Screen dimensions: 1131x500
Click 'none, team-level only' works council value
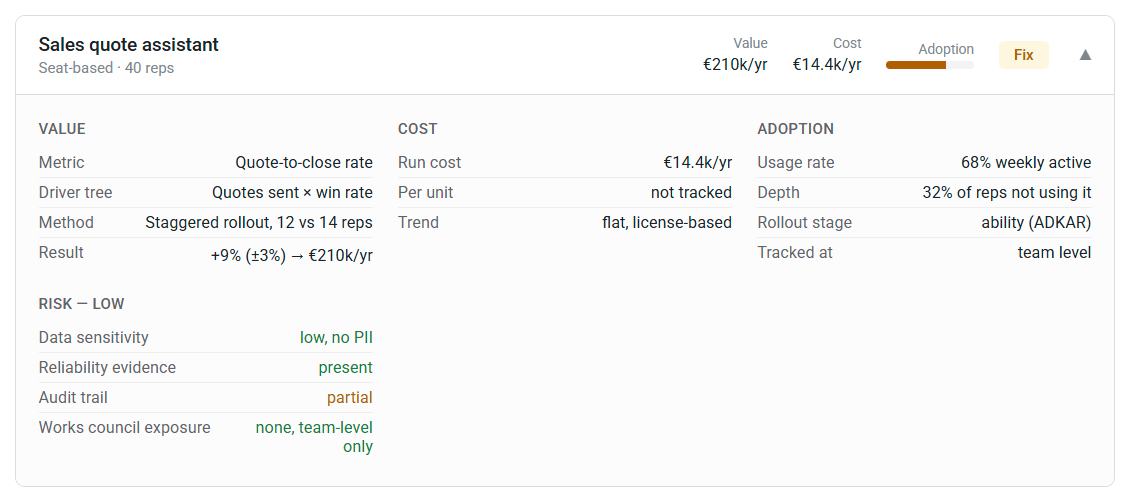(314, 437)
